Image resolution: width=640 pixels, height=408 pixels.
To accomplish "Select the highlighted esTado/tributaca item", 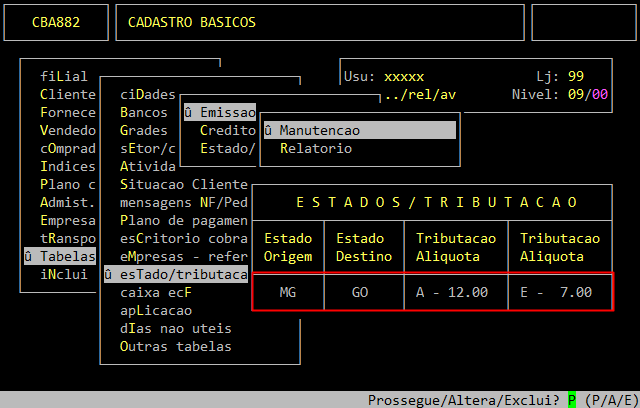I will point(175,274).
